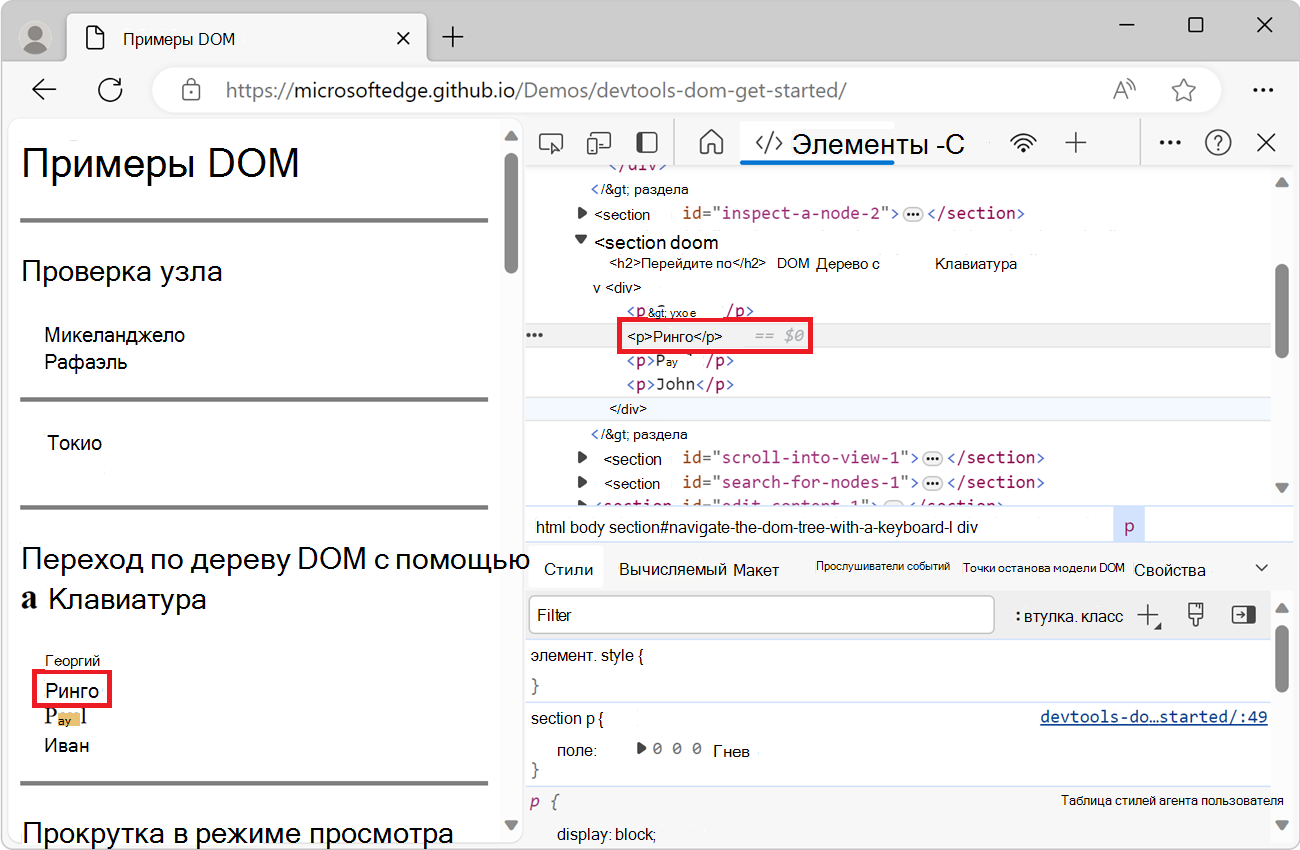Select the inspect element tool in DevTools
The image size is (1300, 850).
551,142
